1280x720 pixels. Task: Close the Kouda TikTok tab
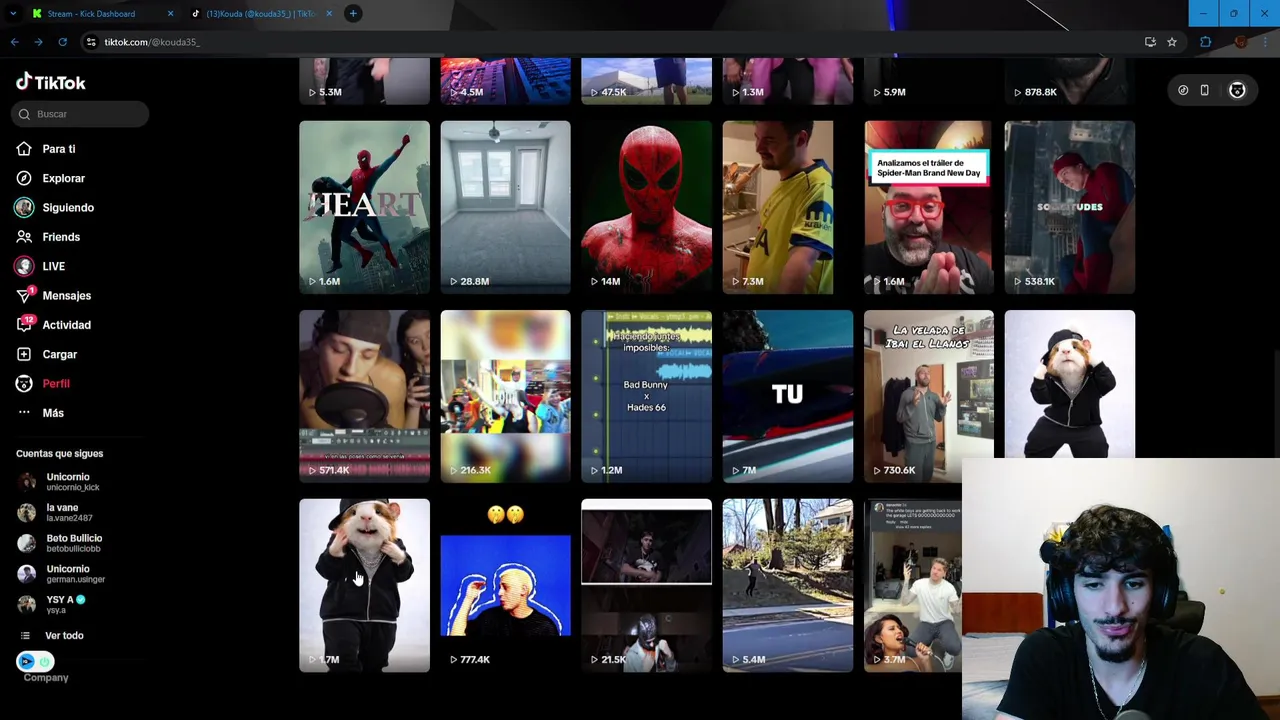click(329, 13)
